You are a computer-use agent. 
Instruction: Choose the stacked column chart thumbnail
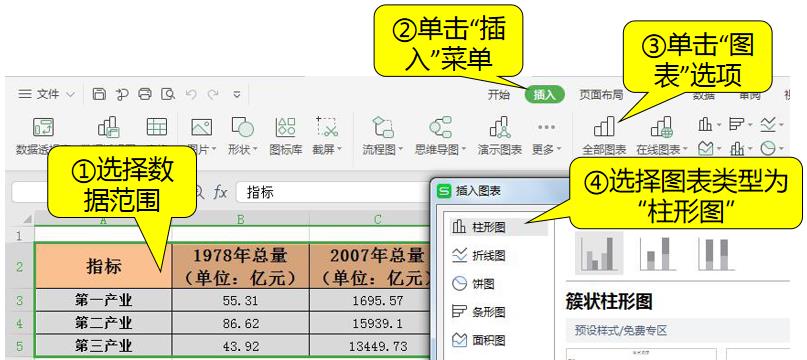(x=657, y=253)
